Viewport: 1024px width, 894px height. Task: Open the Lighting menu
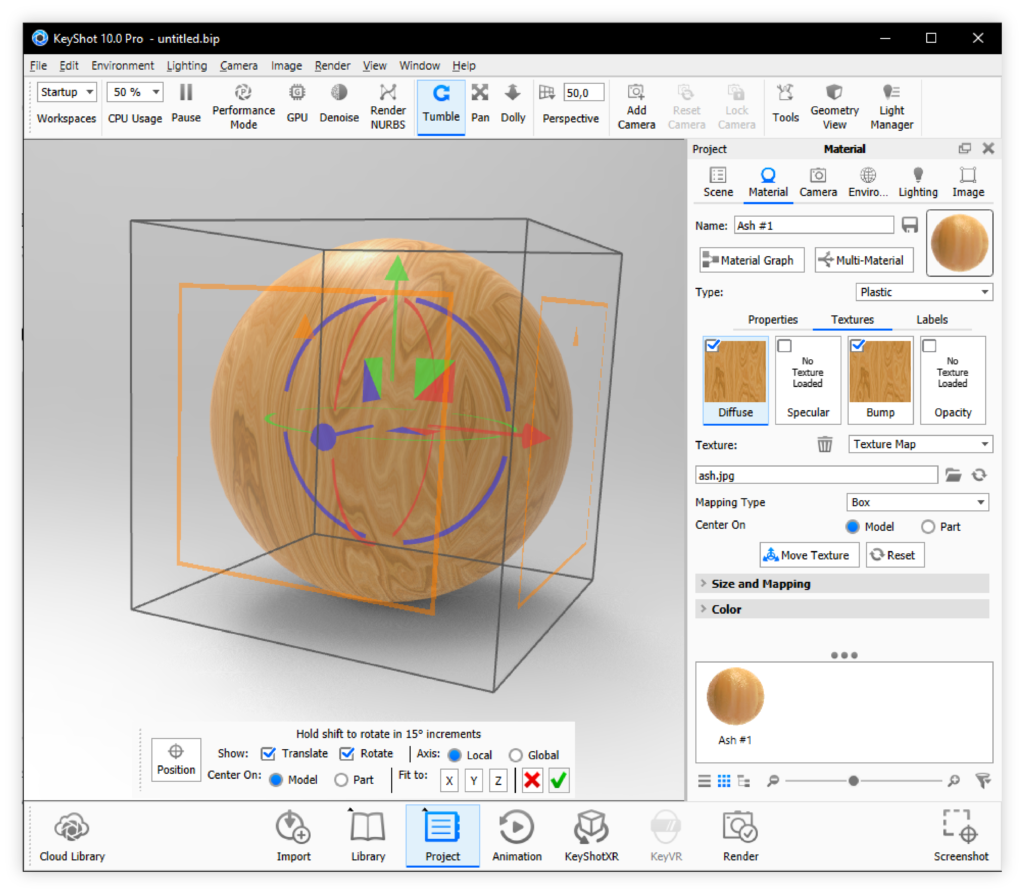pos(187,66)
